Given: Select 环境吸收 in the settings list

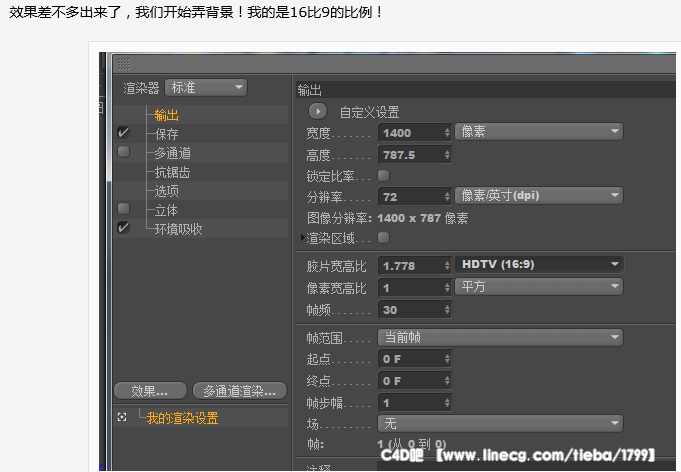Looking at the screenshot, I should [x=178, y=229].
